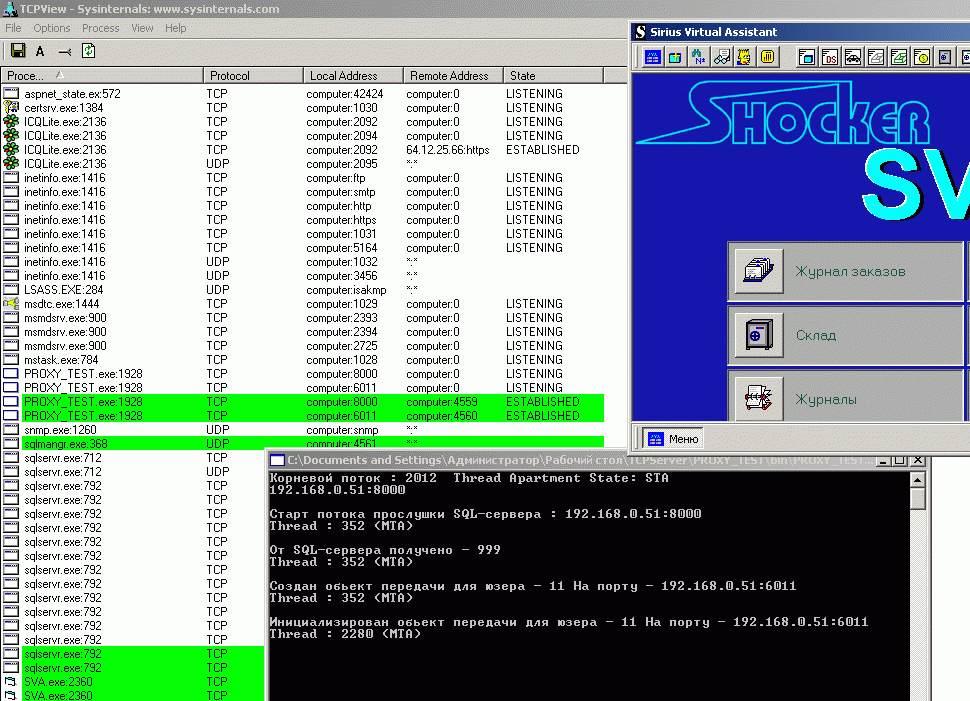The height and width of the screenshot is (701, 970).
Task: Select the LSASS.EXE:284 row
Action: point(303,290)
